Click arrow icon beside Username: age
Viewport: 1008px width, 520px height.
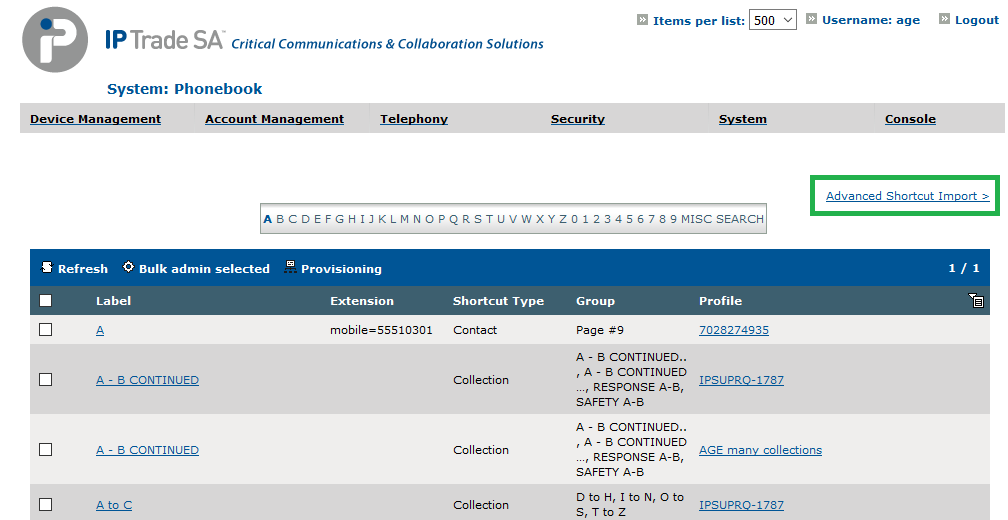pos(811,19)
